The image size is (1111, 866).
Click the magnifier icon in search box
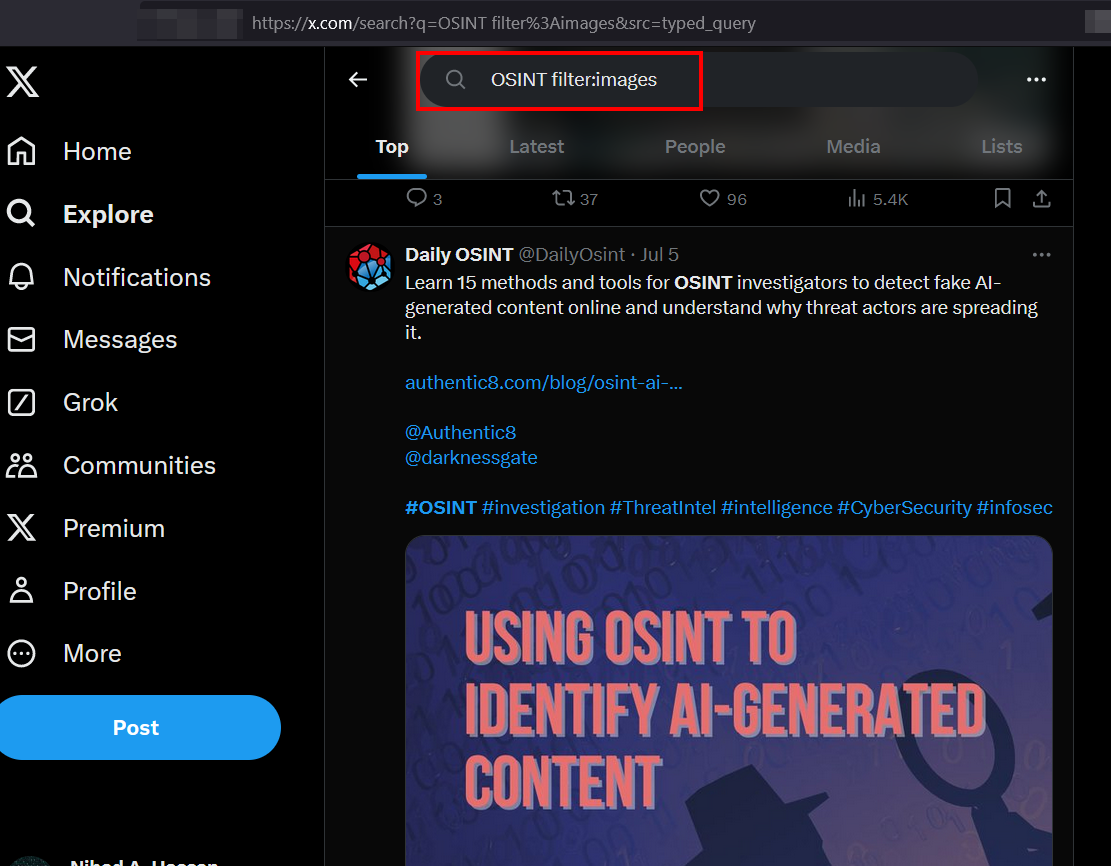click(455, 79)
